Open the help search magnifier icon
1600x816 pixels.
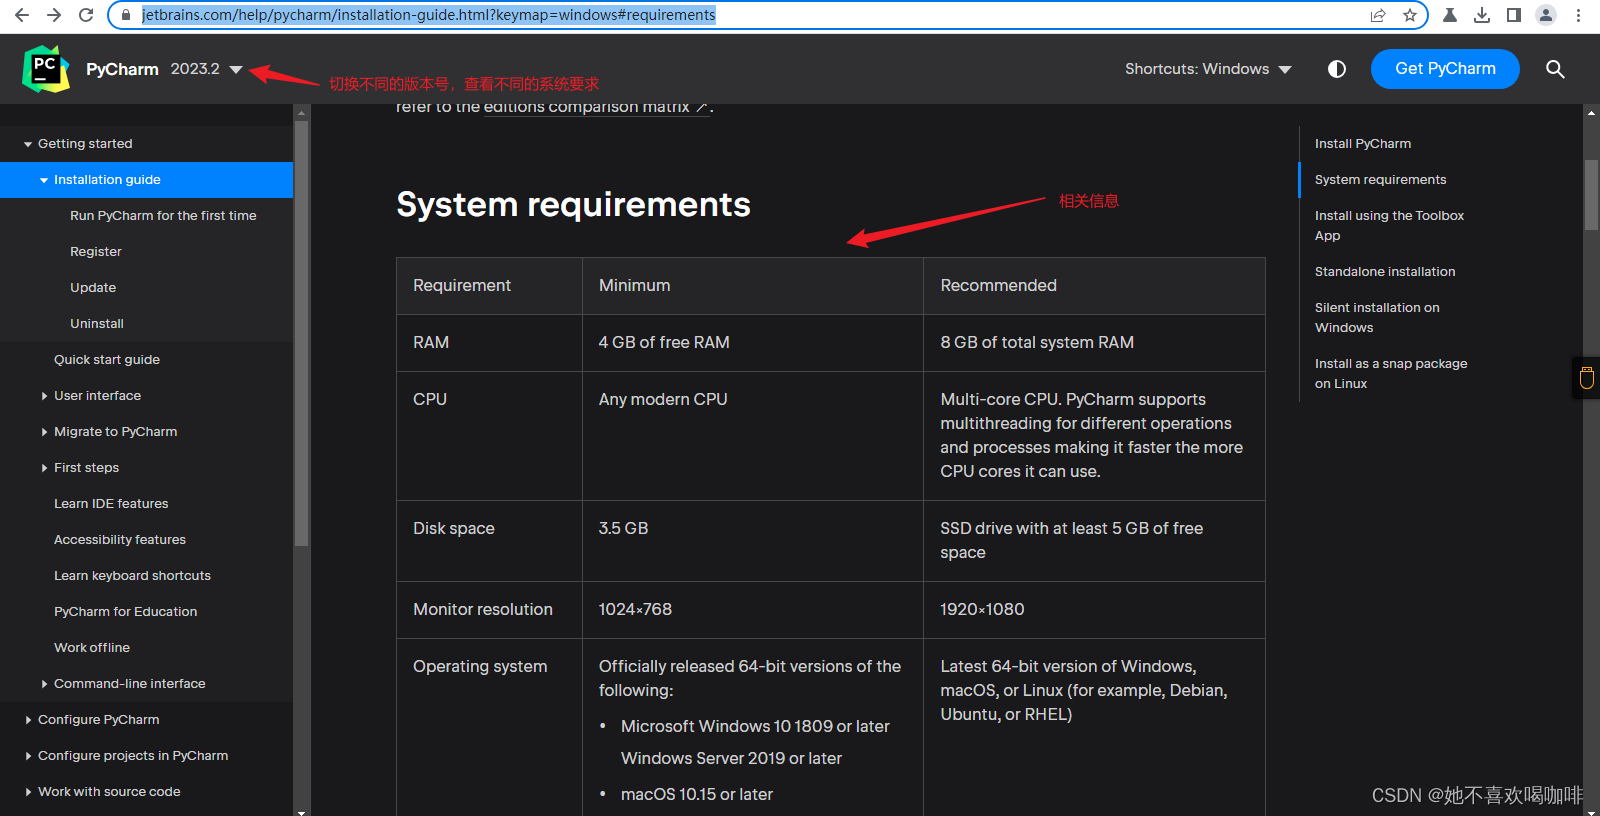coord(1555,69)
